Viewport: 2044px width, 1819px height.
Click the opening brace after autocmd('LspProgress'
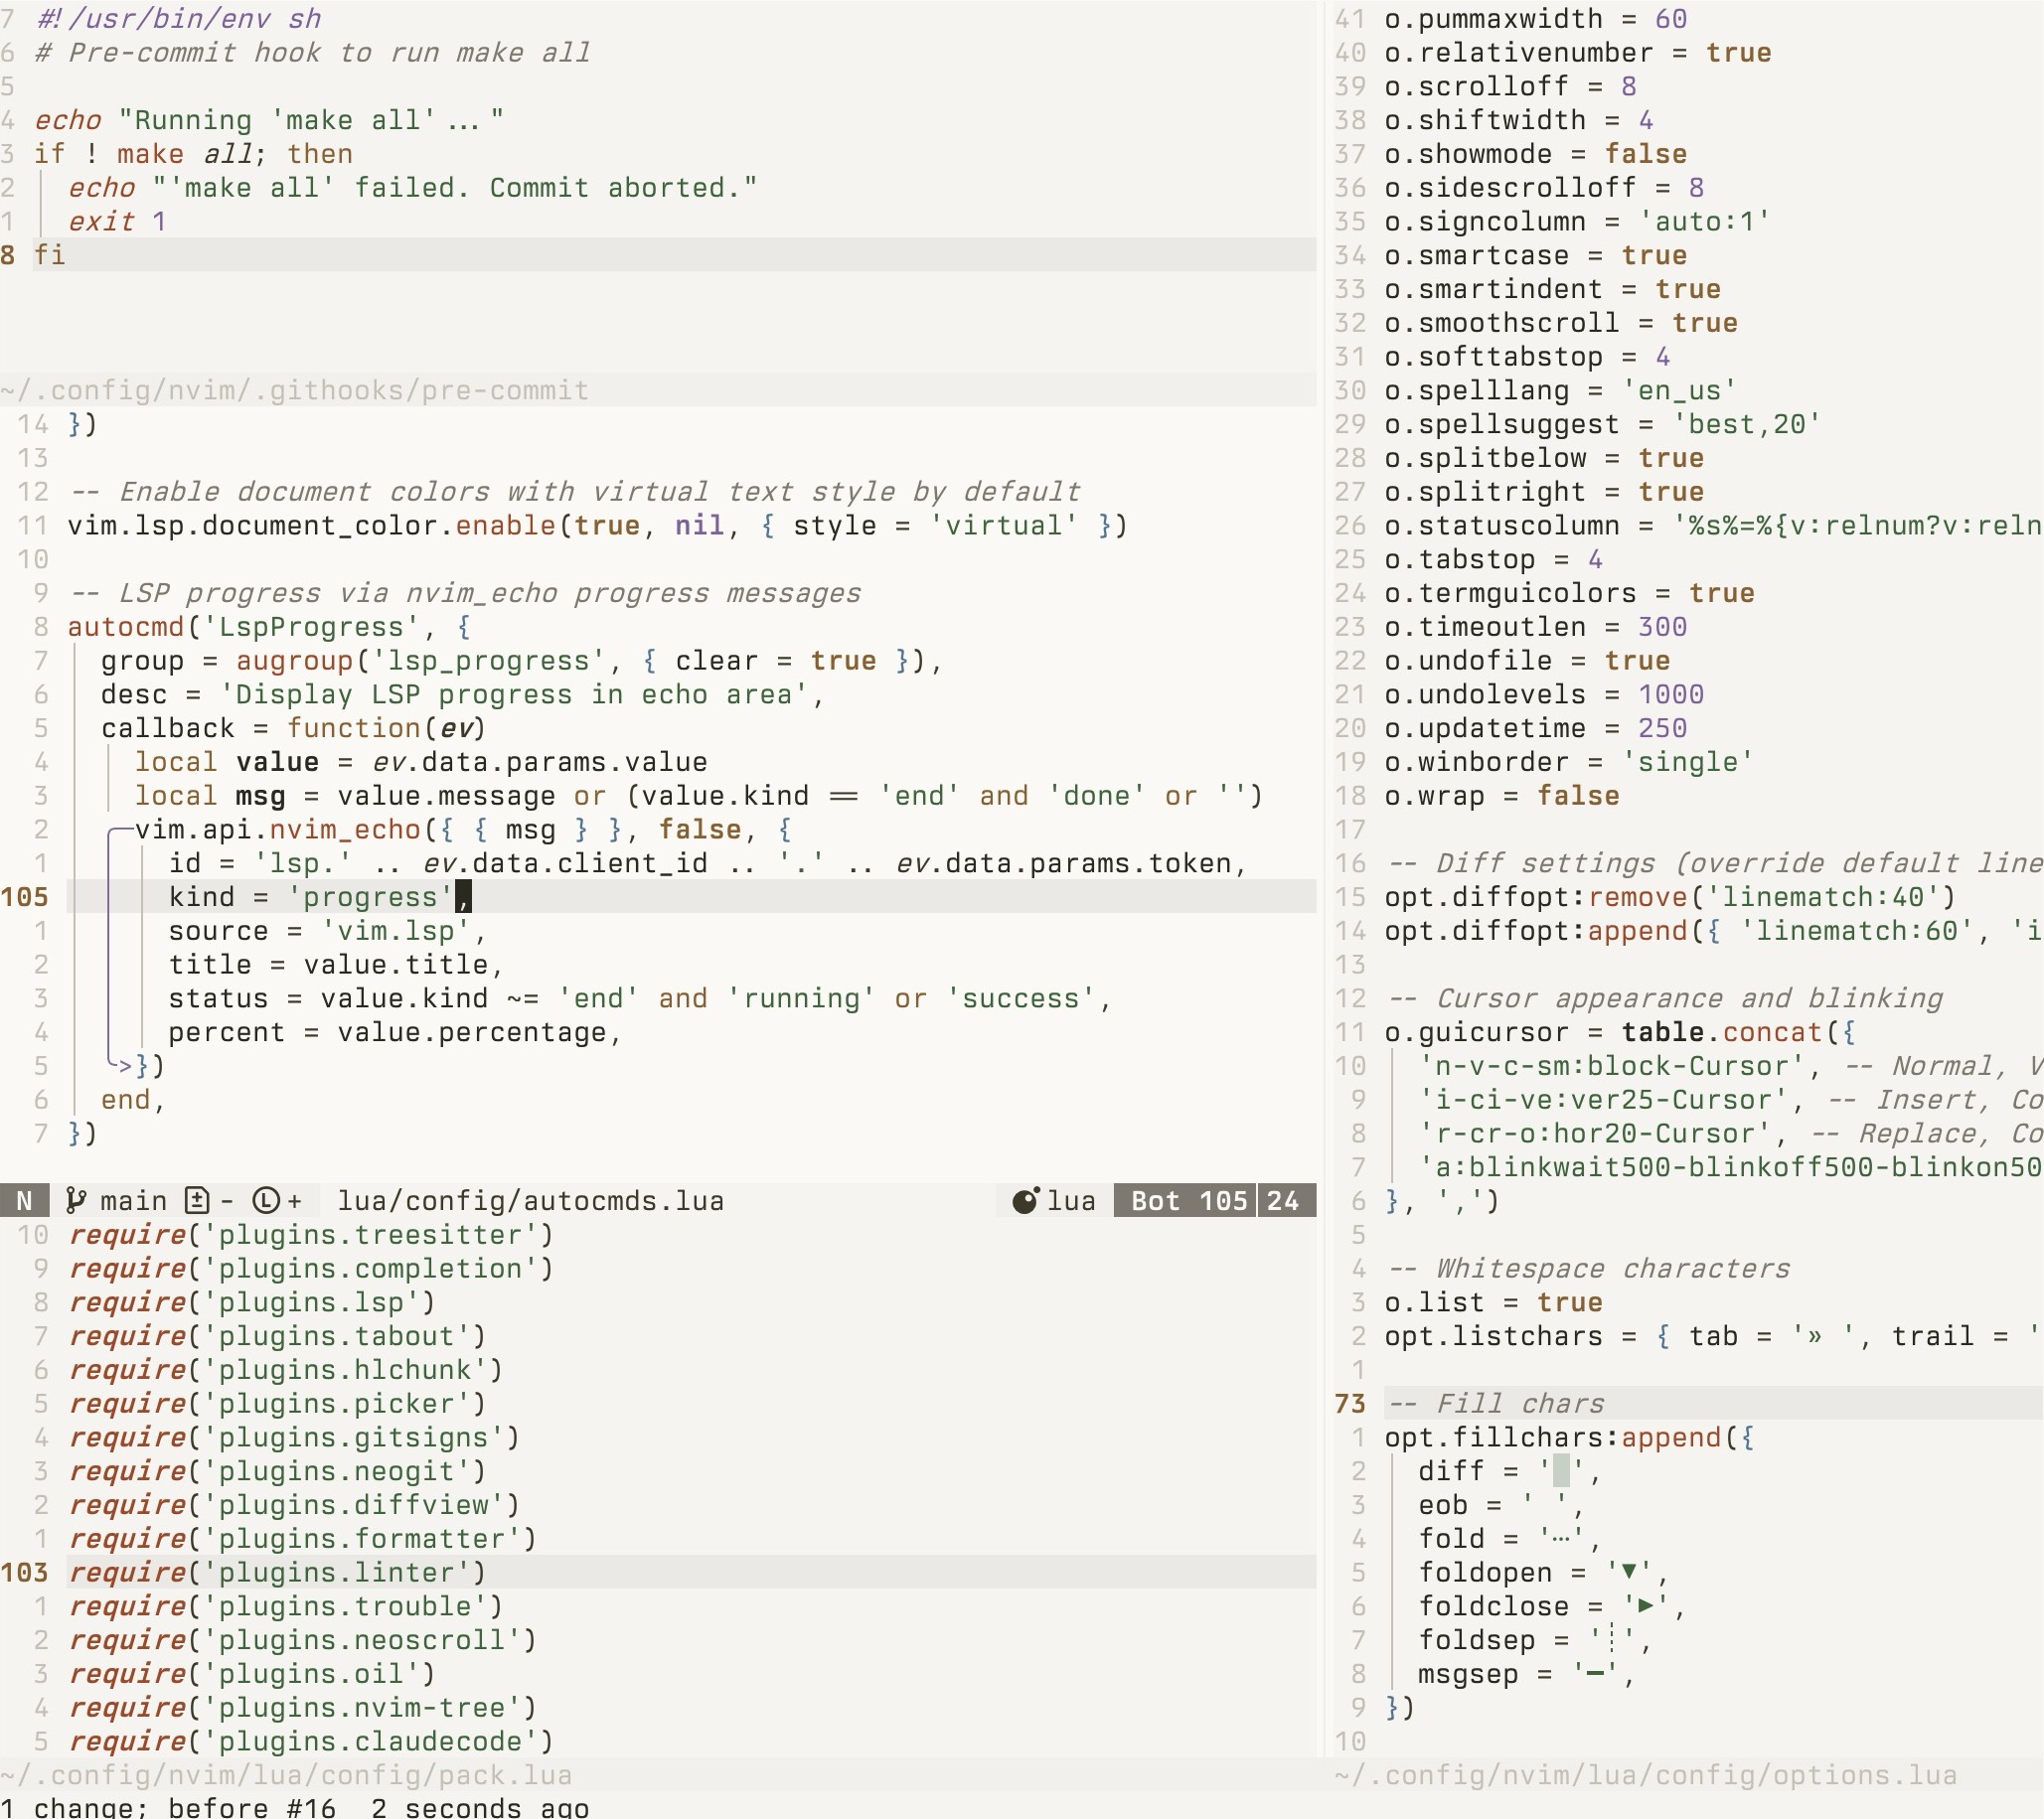pyautogui.click(x=464, y=627)
